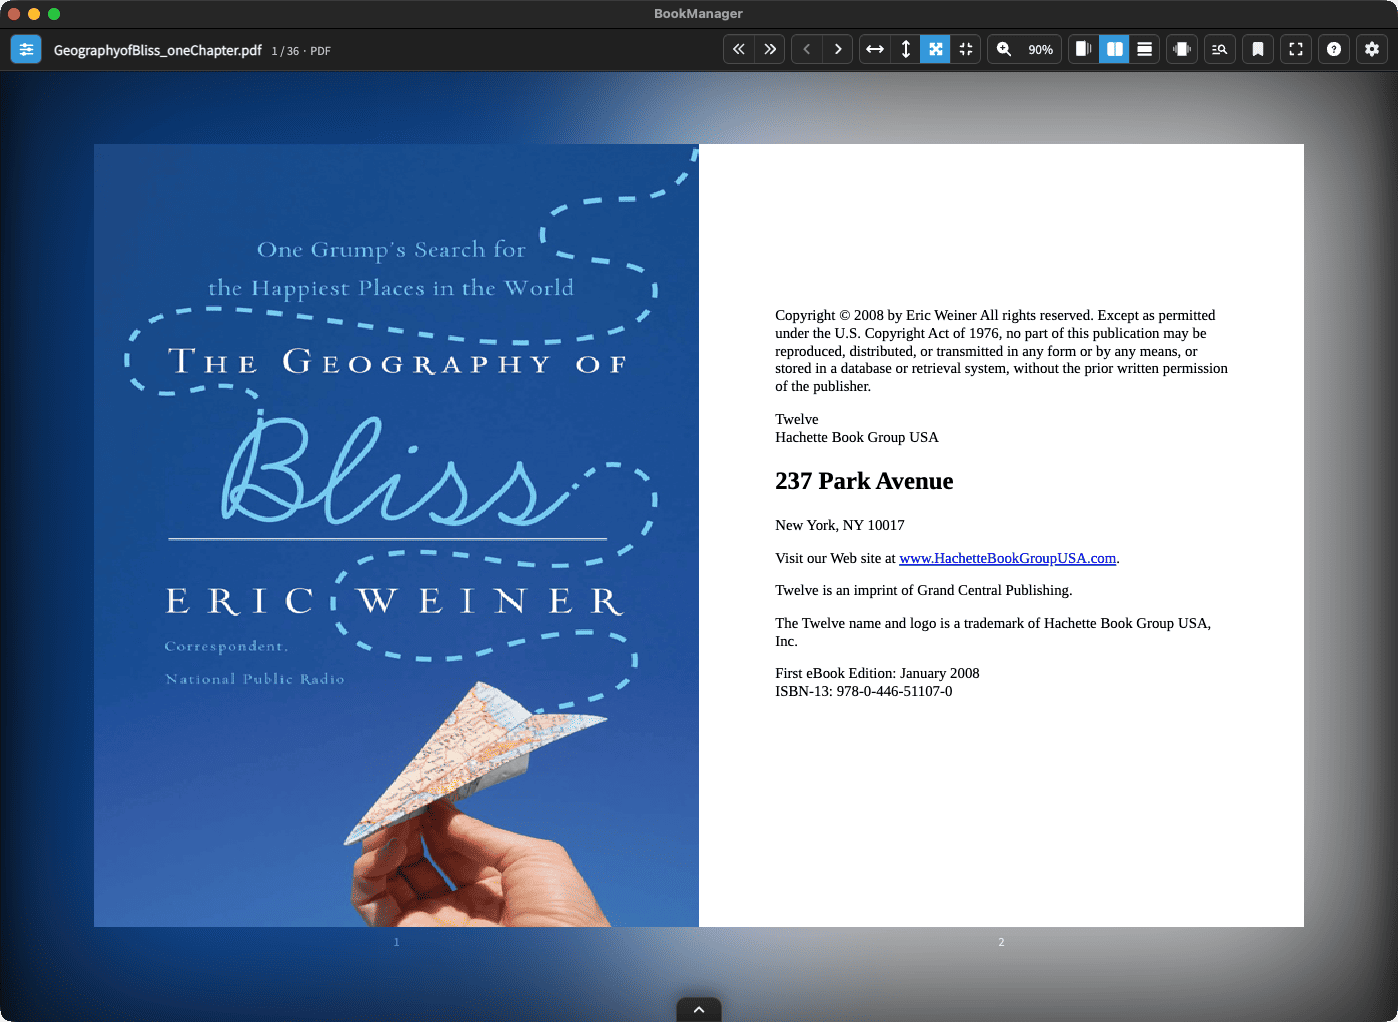The height and width of the screenshot is (1022, 1398).
Task: Jump to first page with double-left arrows
Action: click(739, 49)
